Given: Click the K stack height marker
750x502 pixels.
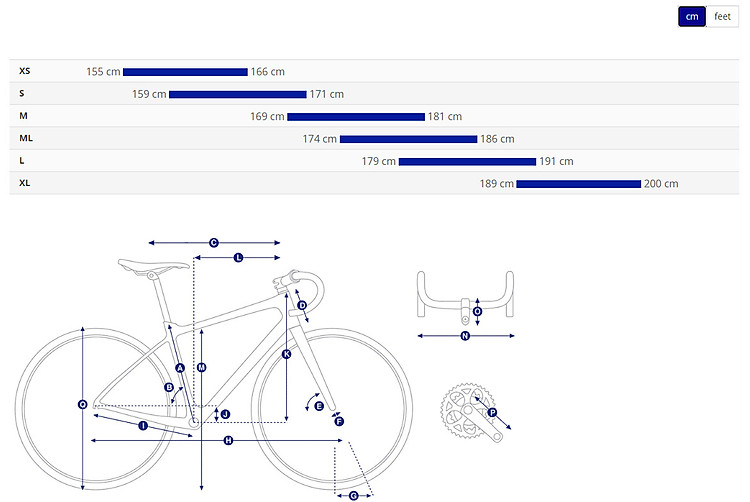Looking at the screenshot, I should (x=287, y=354).
